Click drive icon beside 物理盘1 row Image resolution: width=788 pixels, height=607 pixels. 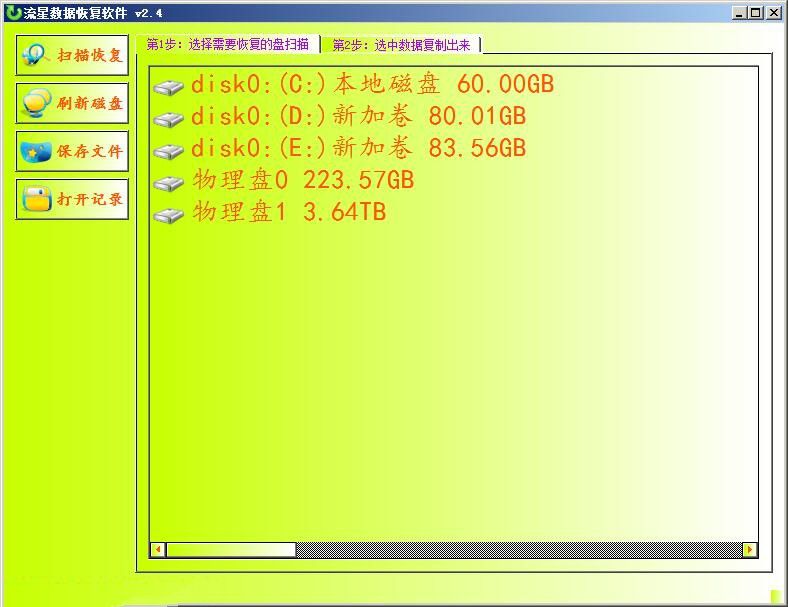pyautogui.click(x=169, y=216)
